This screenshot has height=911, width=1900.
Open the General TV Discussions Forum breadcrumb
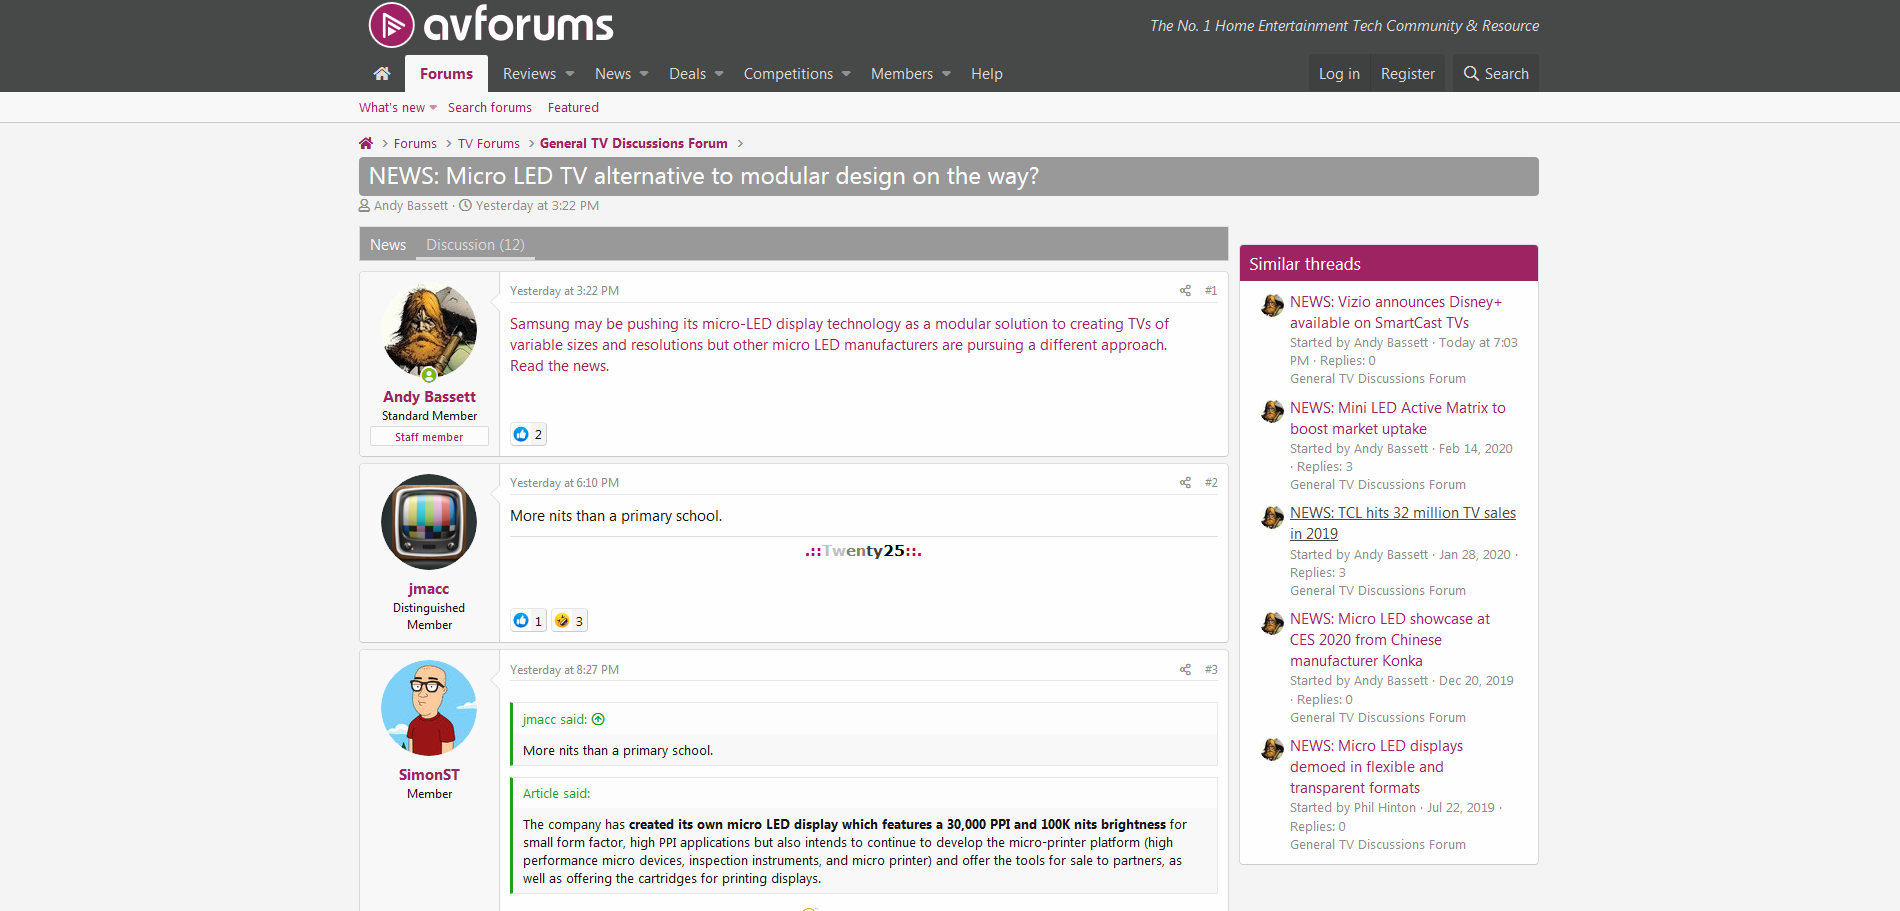(633, 144)
